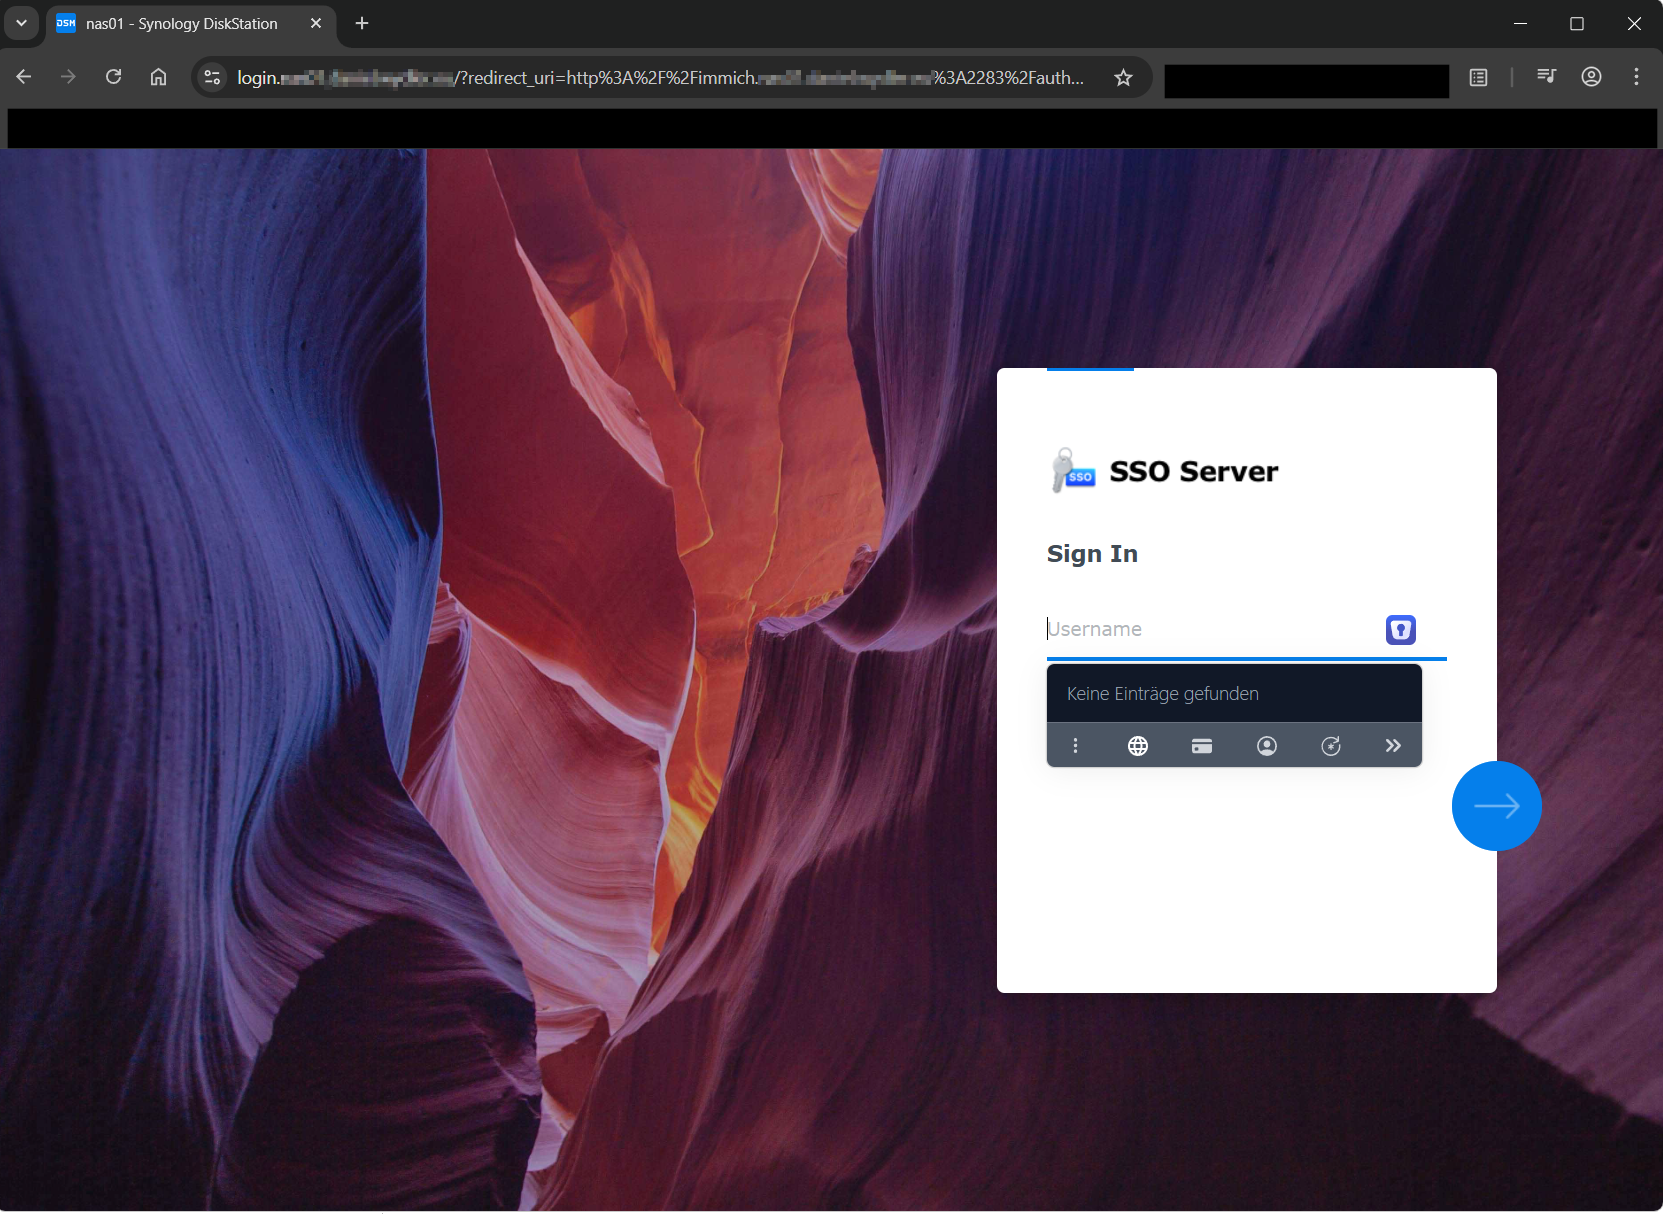1663x1214 pixels.
Task: Click the password manager icon in Username field
Action: pos(1400,629)
